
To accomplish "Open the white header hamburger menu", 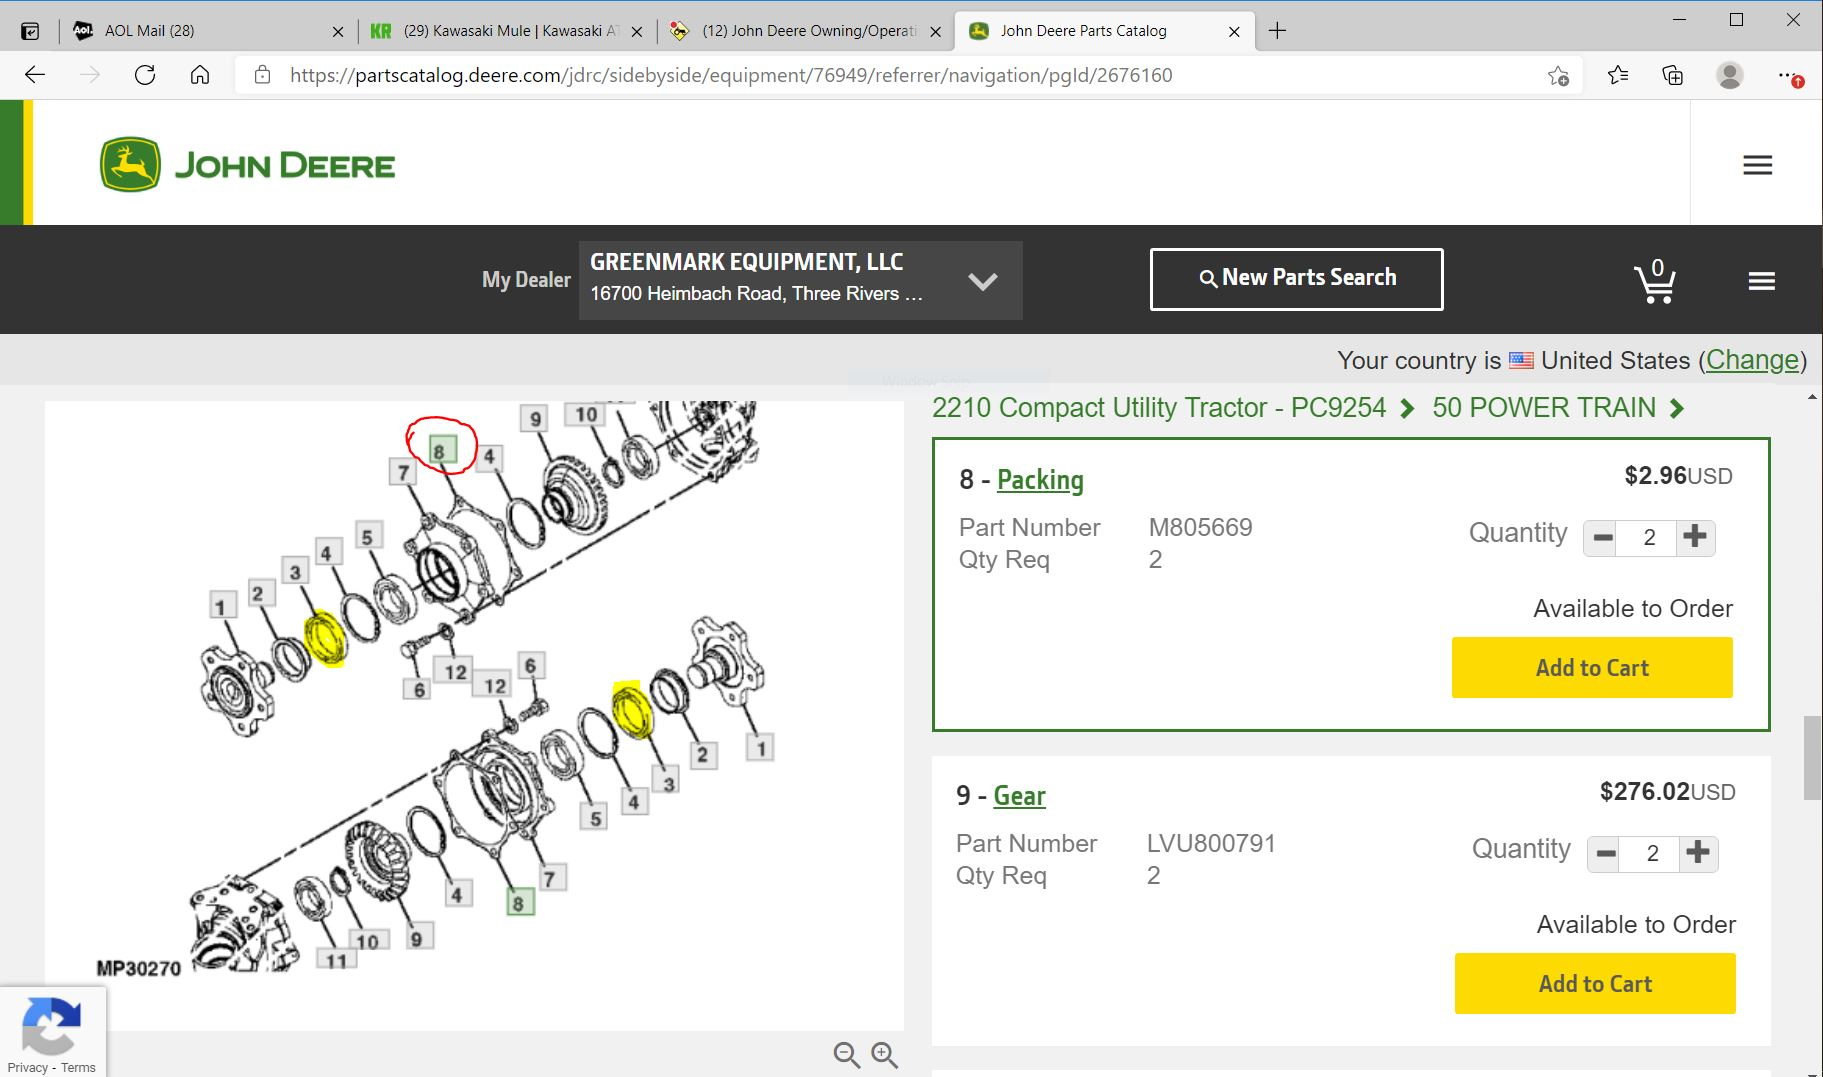I will pos(1757,165).
